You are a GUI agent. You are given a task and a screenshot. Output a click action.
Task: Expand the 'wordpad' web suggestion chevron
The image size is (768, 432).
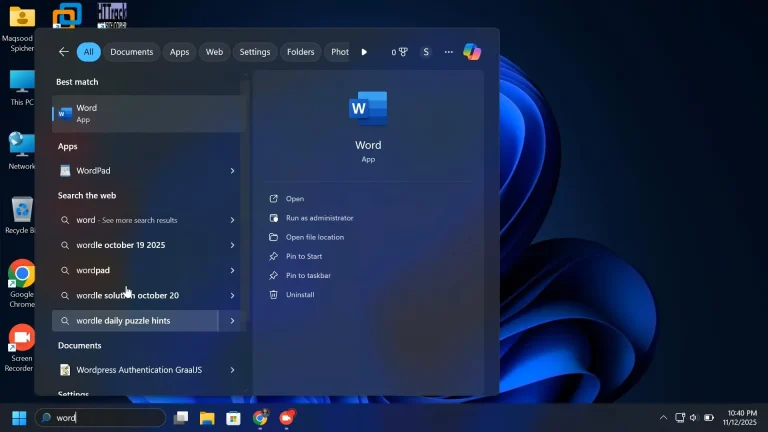(x=232, y=270)
